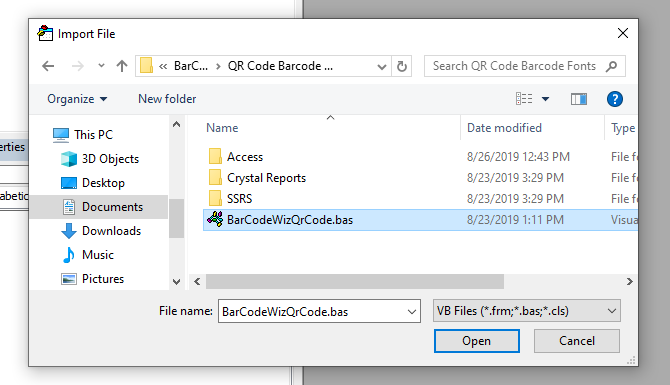The width and height of the screenshot is (670, 385).
Task: Open the VB Files type dropdown
Action: coord(526,311)
